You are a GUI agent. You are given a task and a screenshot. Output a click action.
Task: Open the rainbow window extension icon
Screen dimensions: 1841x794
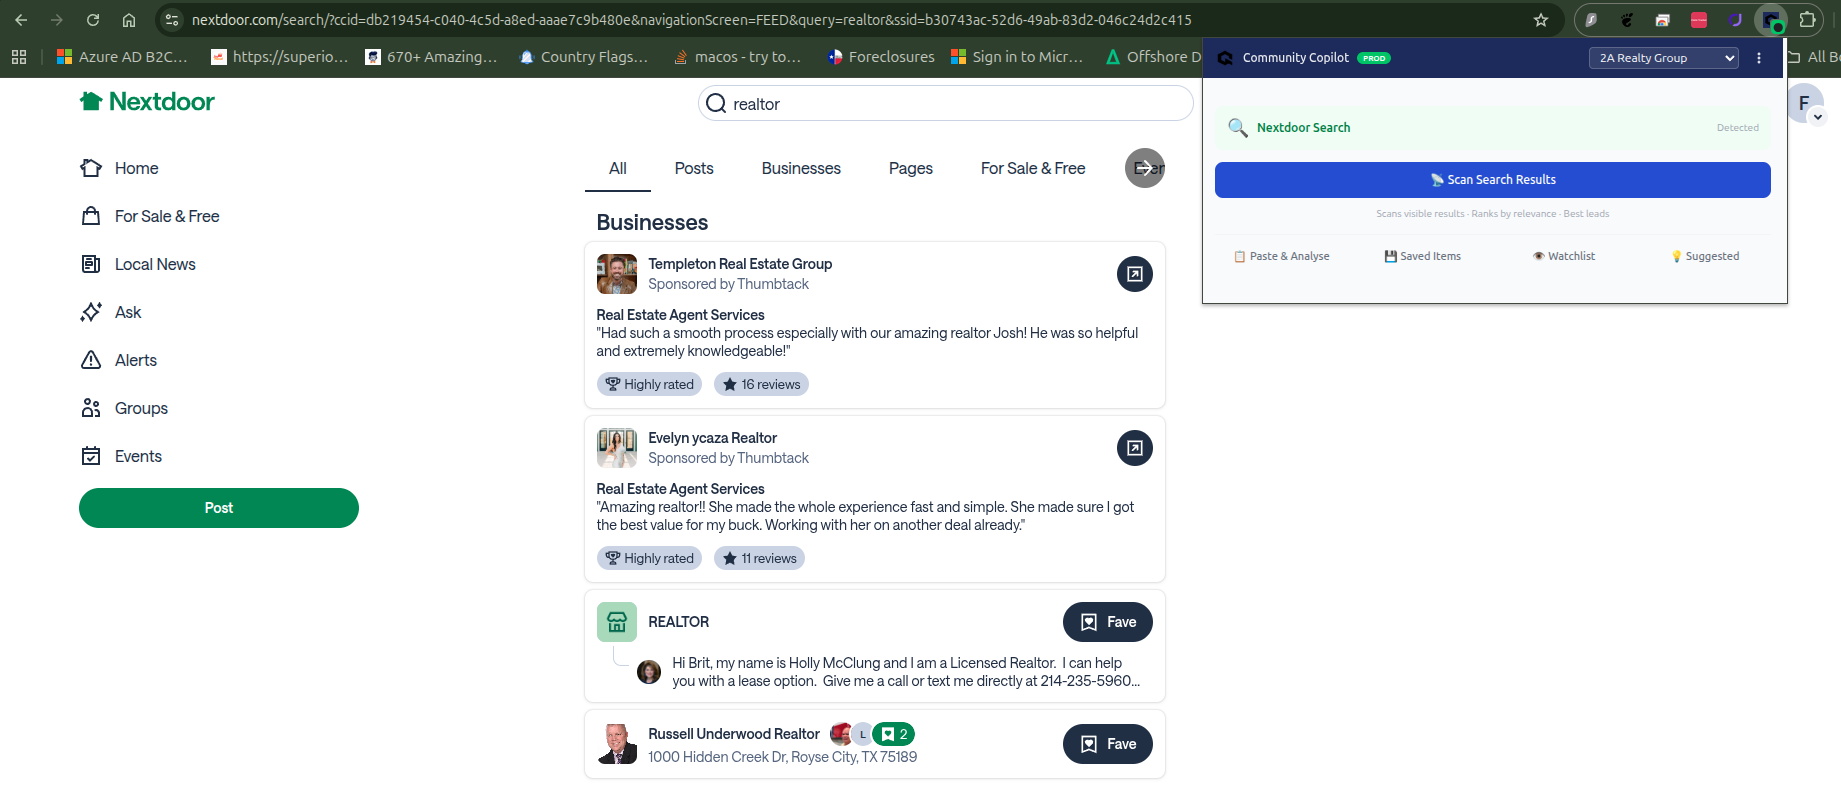(1663, 20)
